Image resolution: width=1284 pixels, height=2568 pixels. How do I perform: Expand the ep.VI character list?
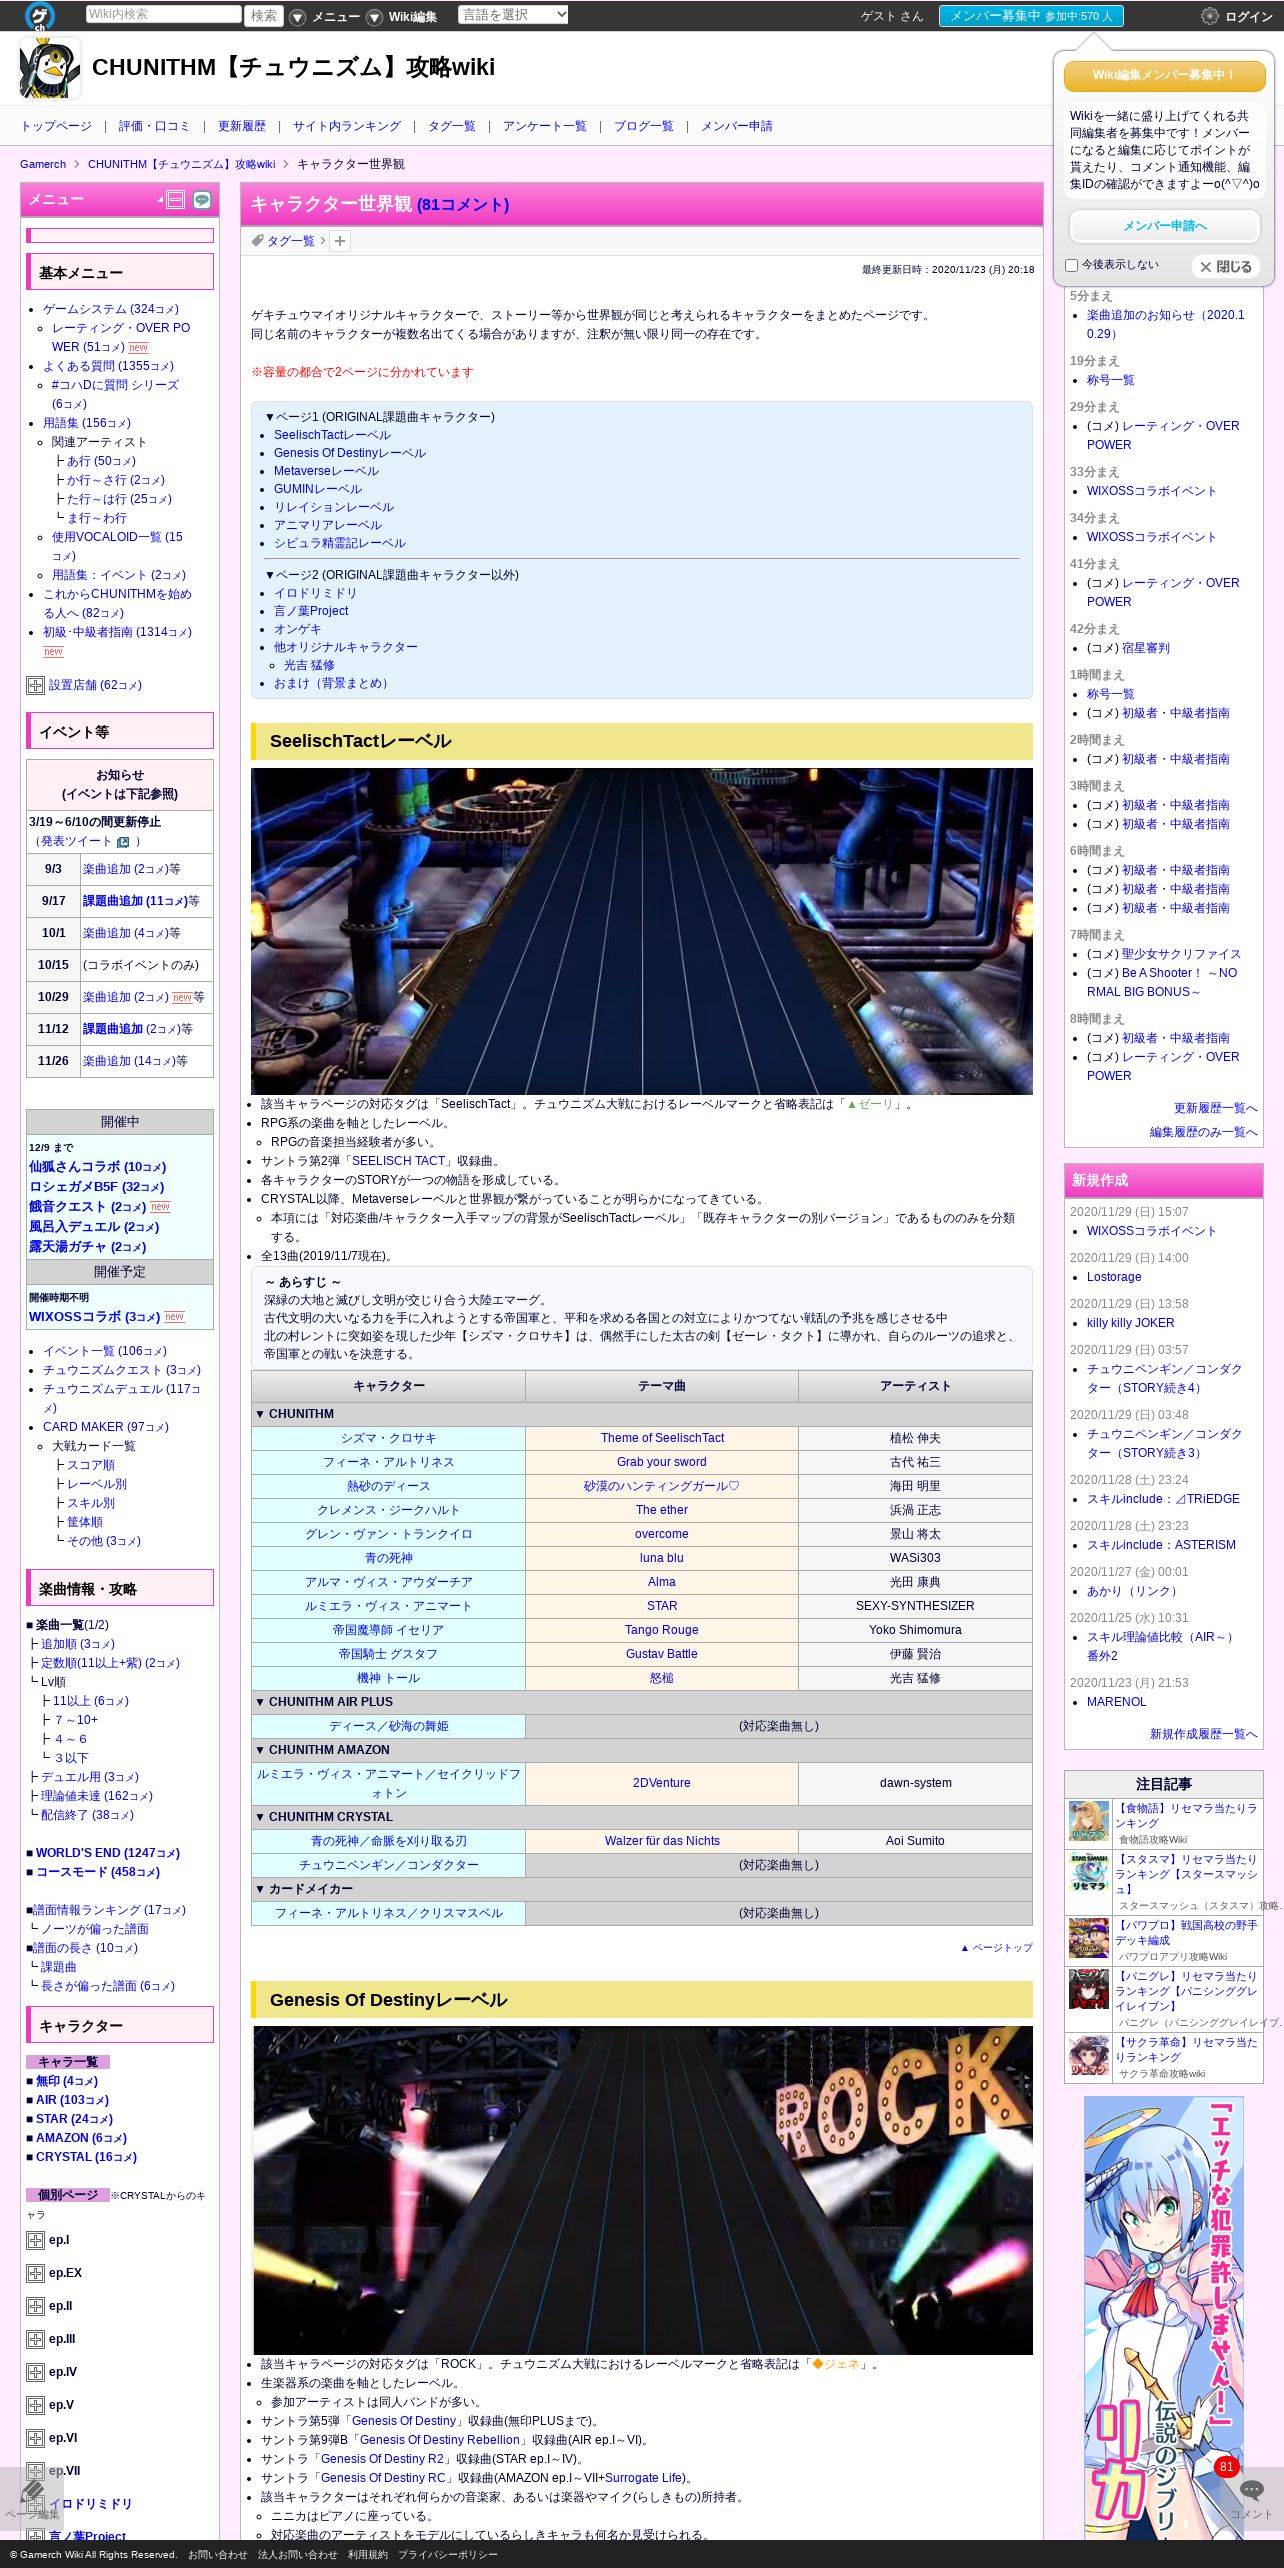[35, 2438]
